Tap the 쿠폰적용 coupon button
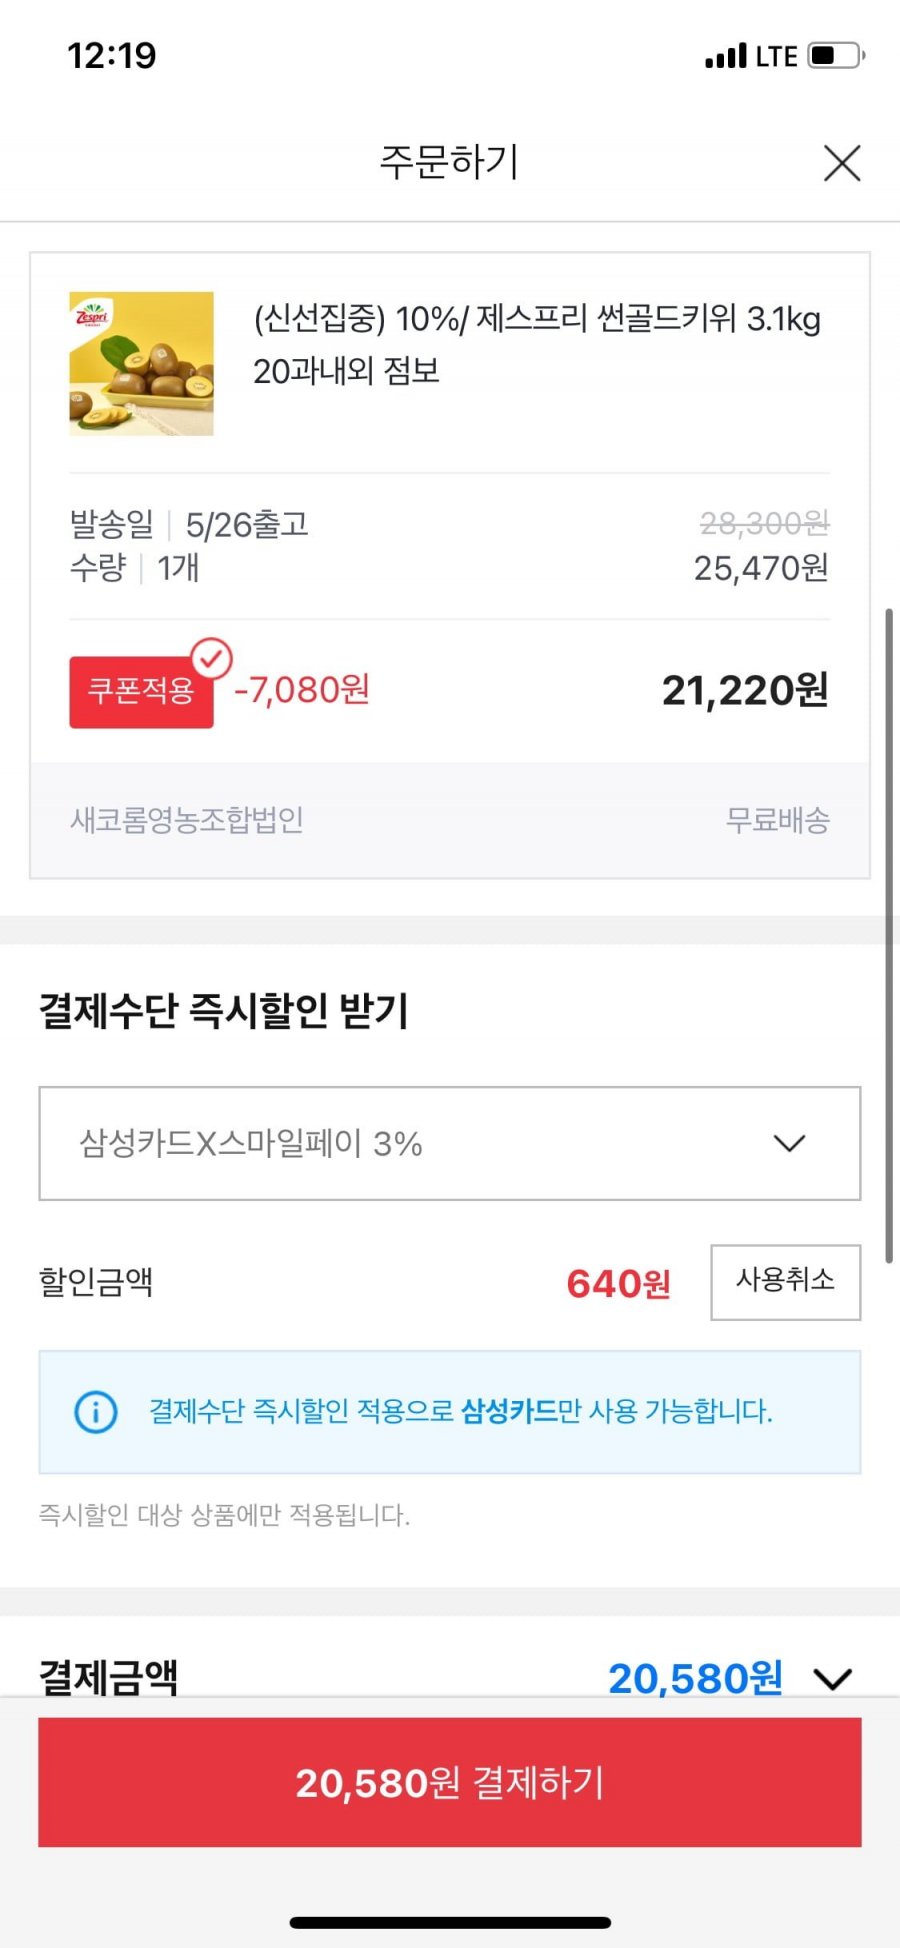The width and height of the screenshot is (900, 1948). pyautogui.click(x=141, y=691)
